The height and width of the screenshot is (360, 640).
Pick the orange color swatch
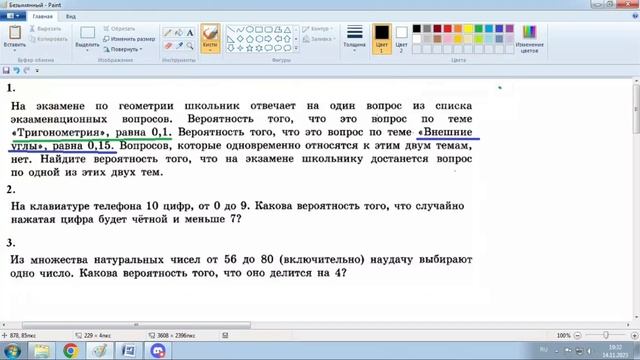458,29
